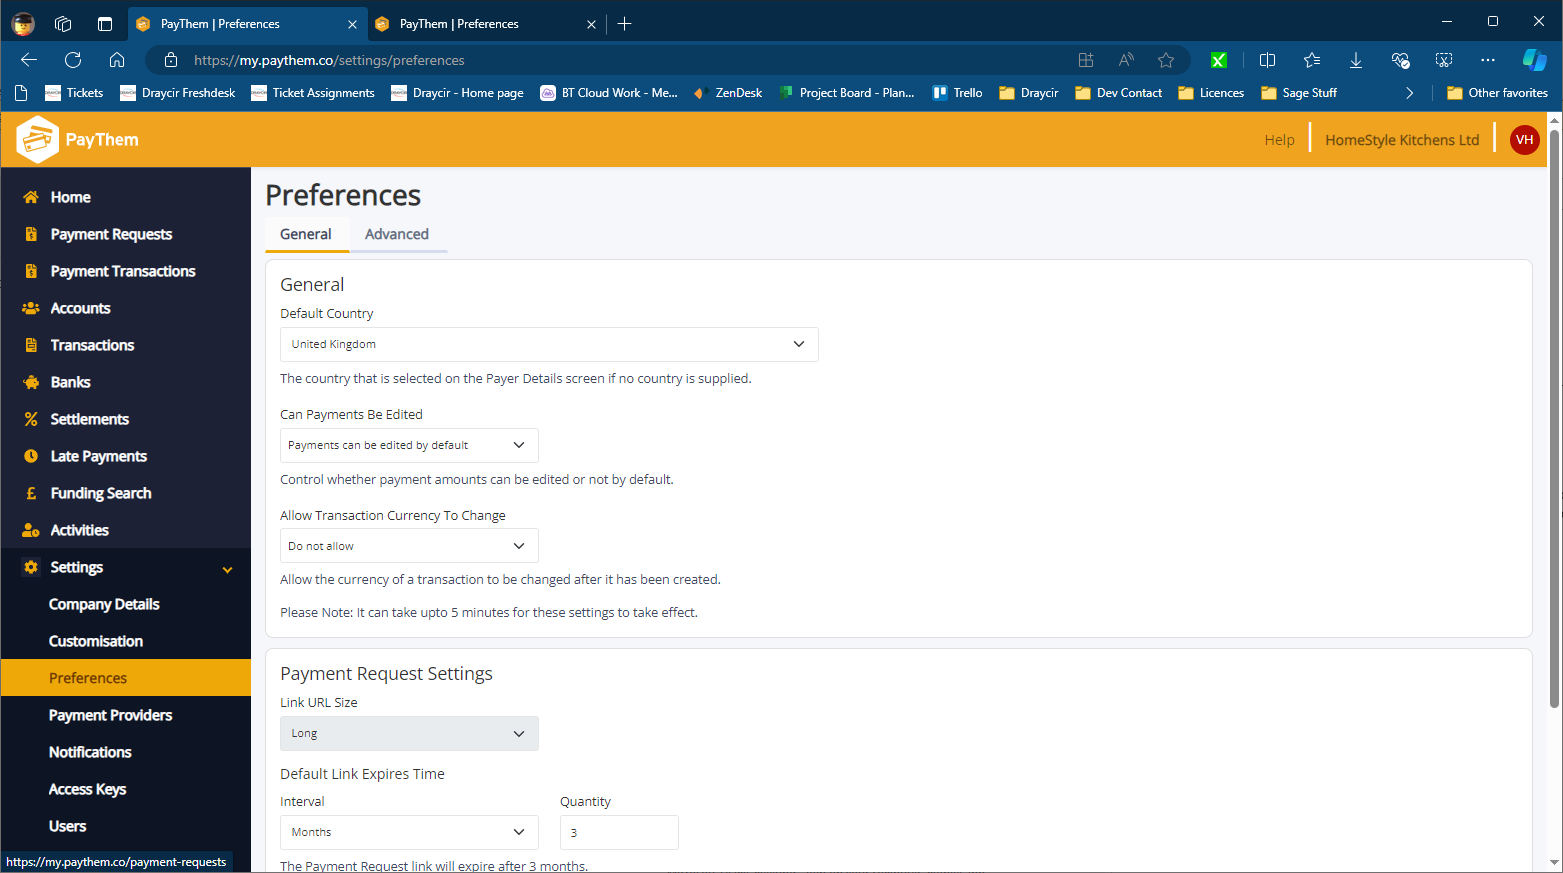This screenshot has height=873, width=1563.
Task: Click browser back arrow
Action: [29, 60]
